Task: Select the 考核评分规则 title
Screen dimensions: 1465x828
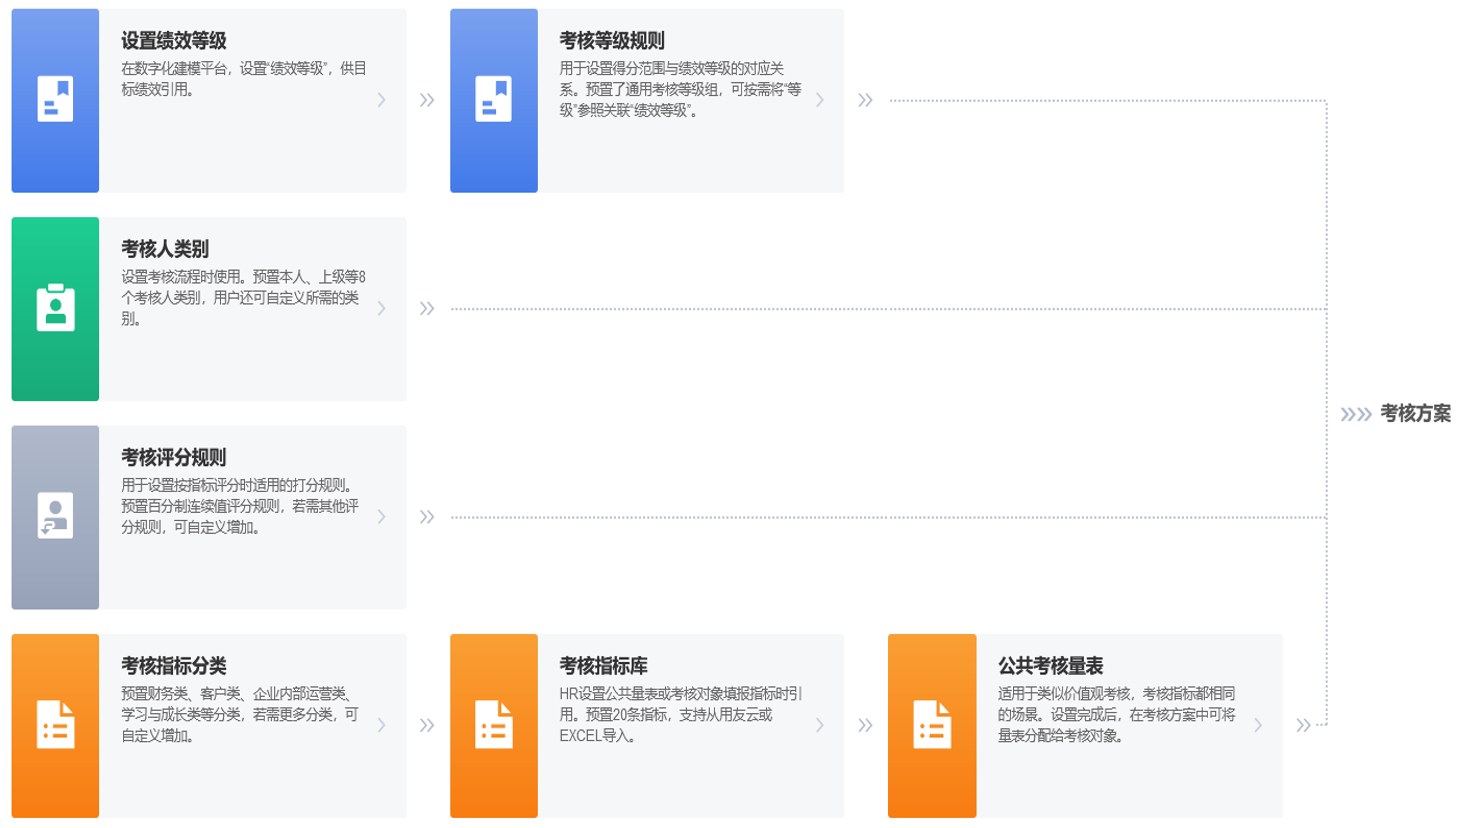Action: click(x=174, y=457)
